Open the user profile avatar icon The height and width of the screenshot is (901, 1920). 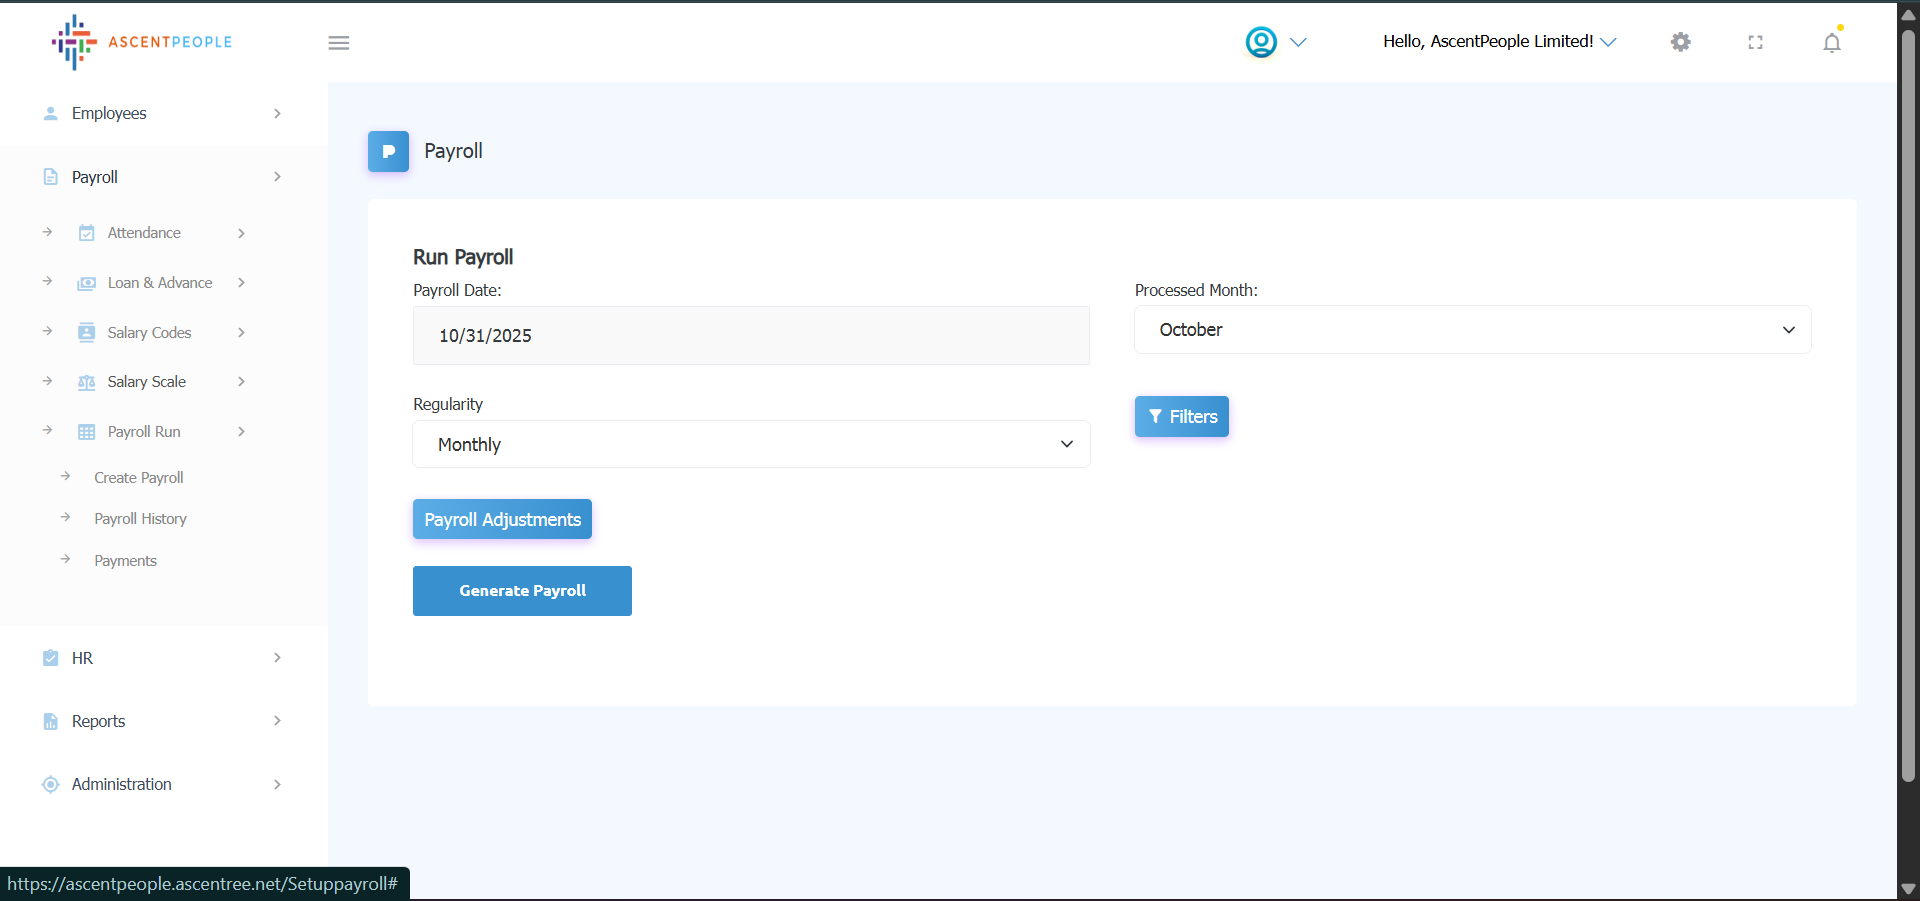[x=1261, y=42]
